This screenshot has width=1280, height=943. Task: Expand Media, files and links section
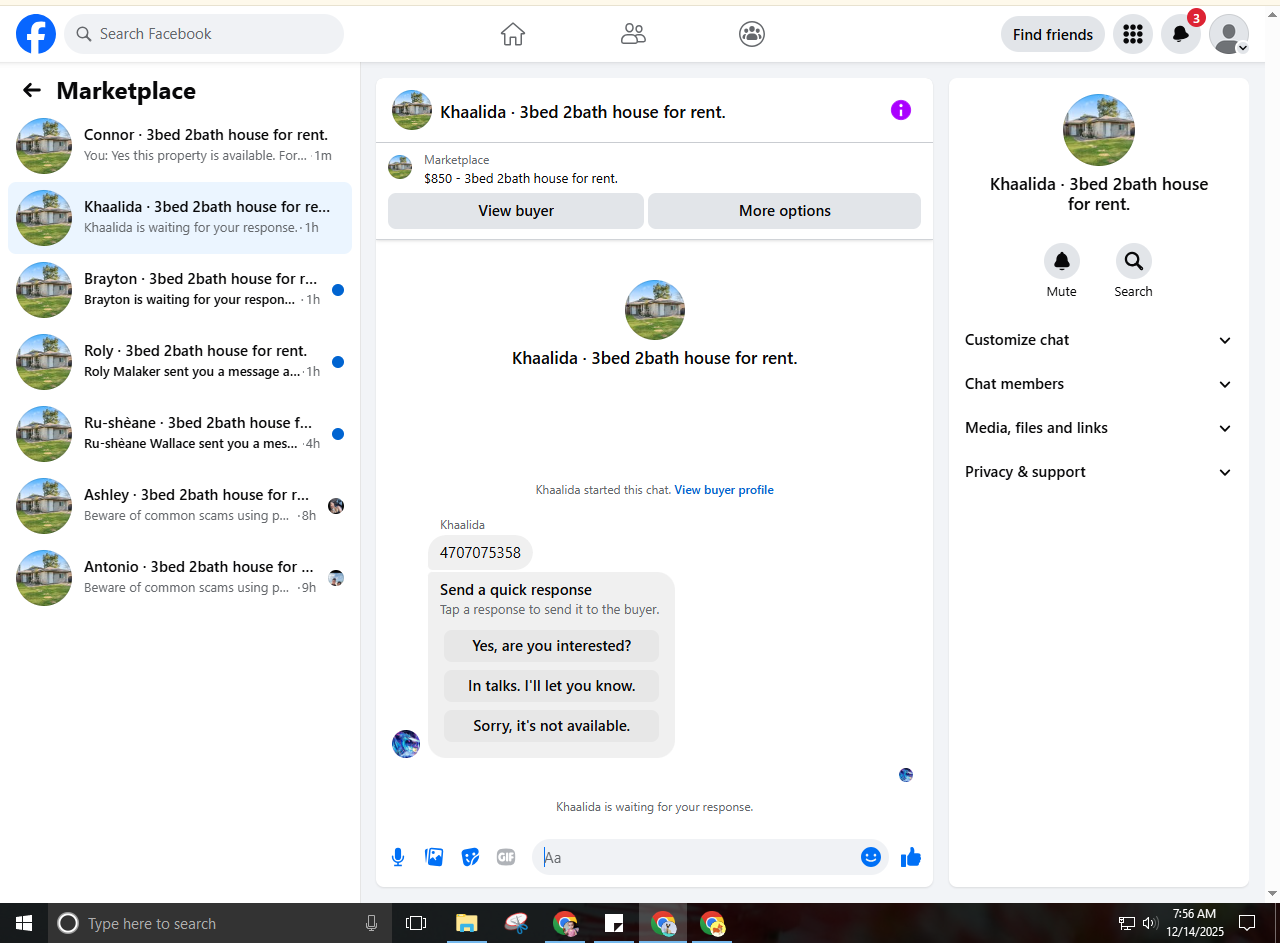pyautogui.click(x=1098, y=428)
